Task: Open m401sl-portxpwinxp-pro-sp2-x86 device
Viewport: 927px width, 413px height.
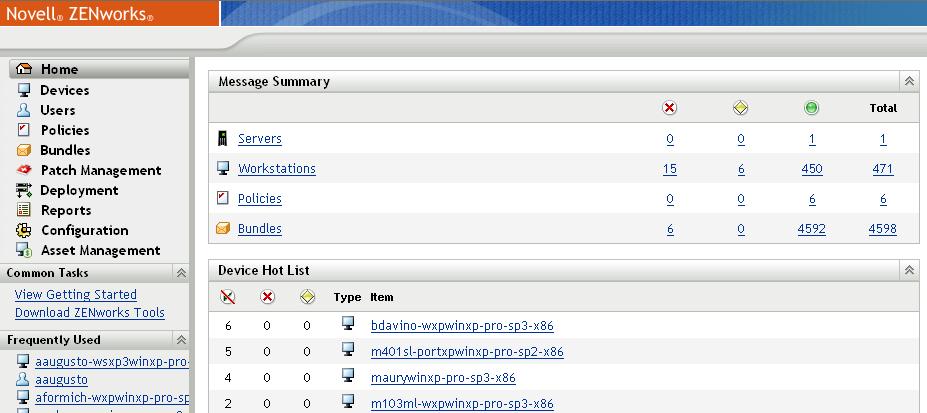Action: 467,352
